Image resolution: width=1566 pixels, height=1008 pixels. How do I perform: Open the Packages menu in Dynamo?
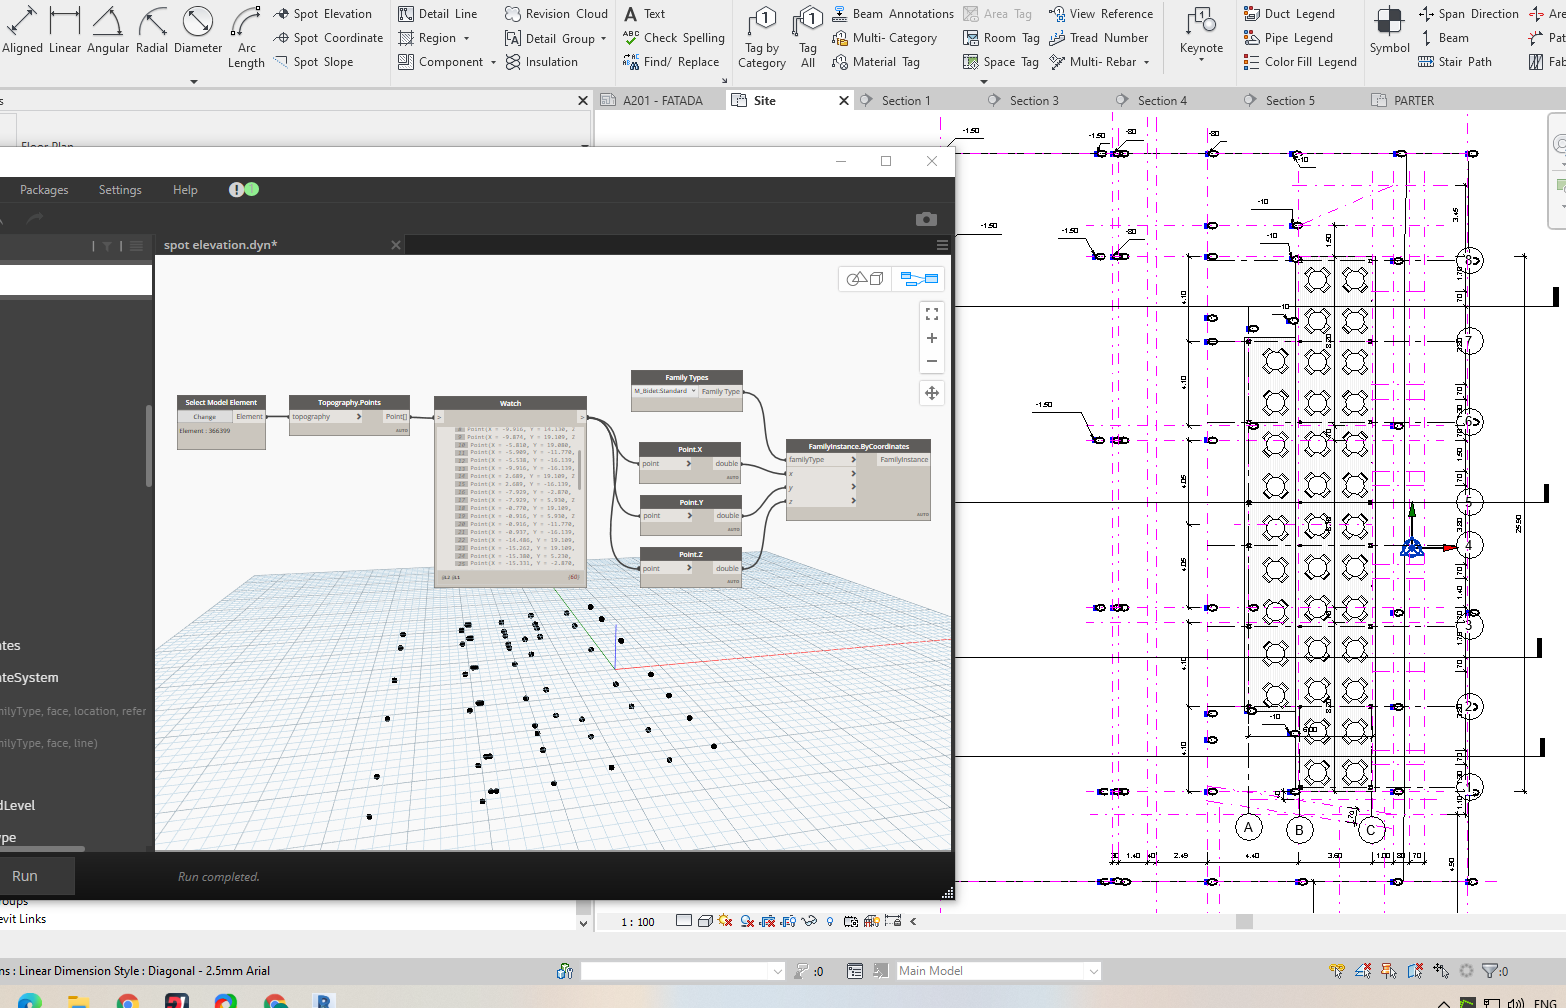pos(44,190)
